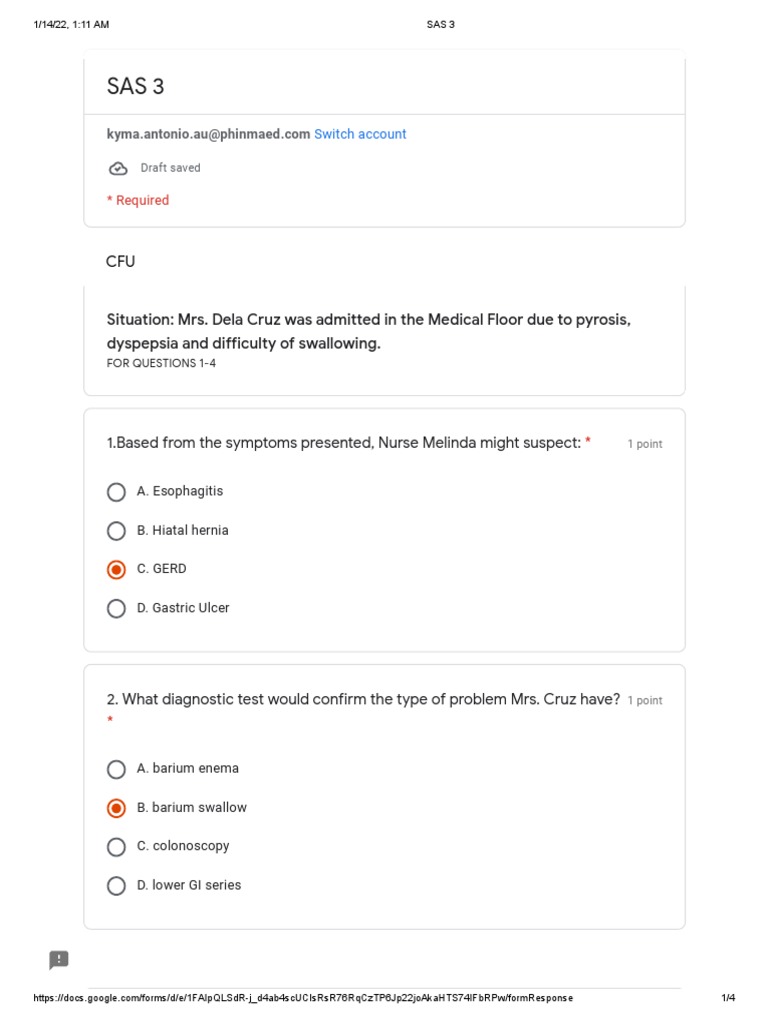Viewport: 768px width, 1024px height.
Task: Open the report problem feedback icon
Action: click(x=59, y=960)
